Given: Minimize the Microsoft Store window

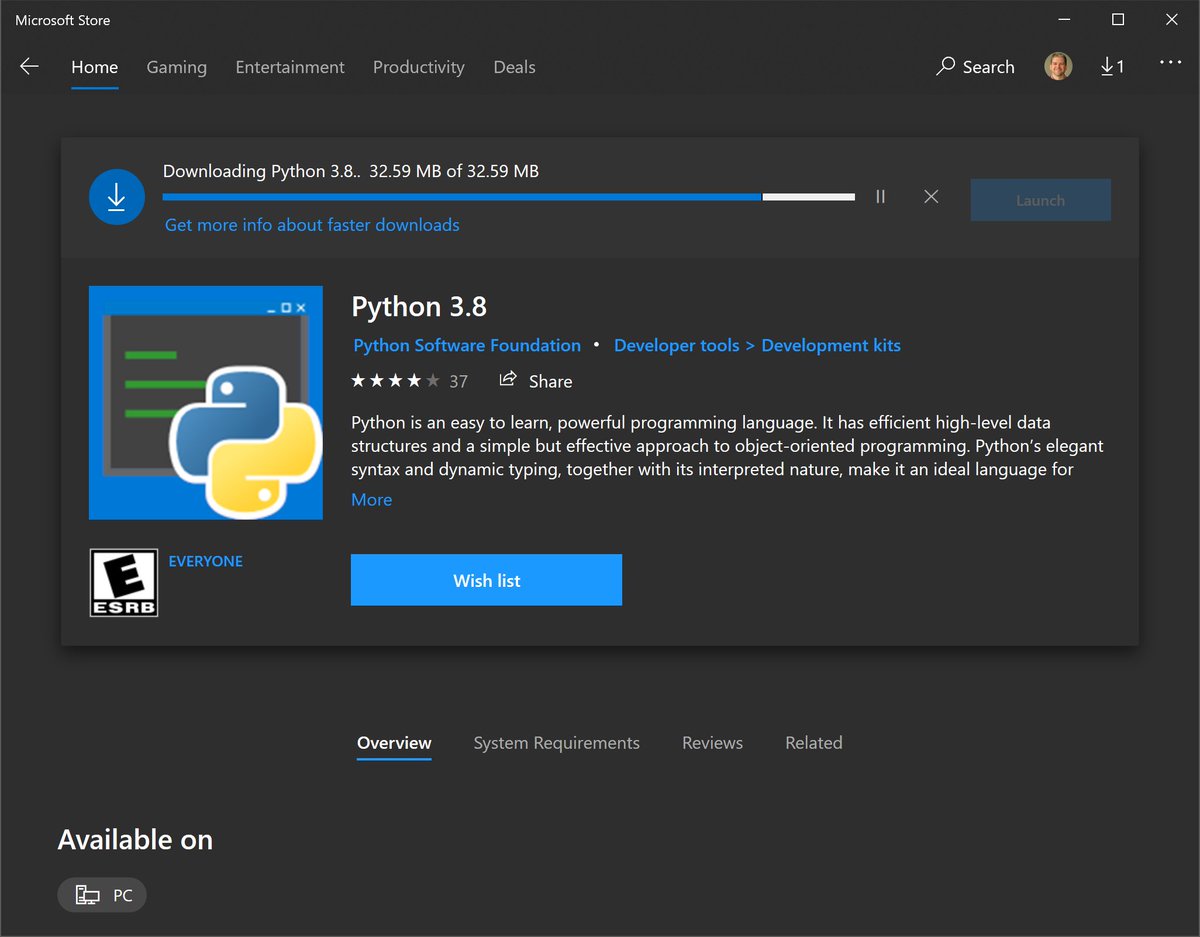Looking at the screenshot, I should tap(1064, 20).
